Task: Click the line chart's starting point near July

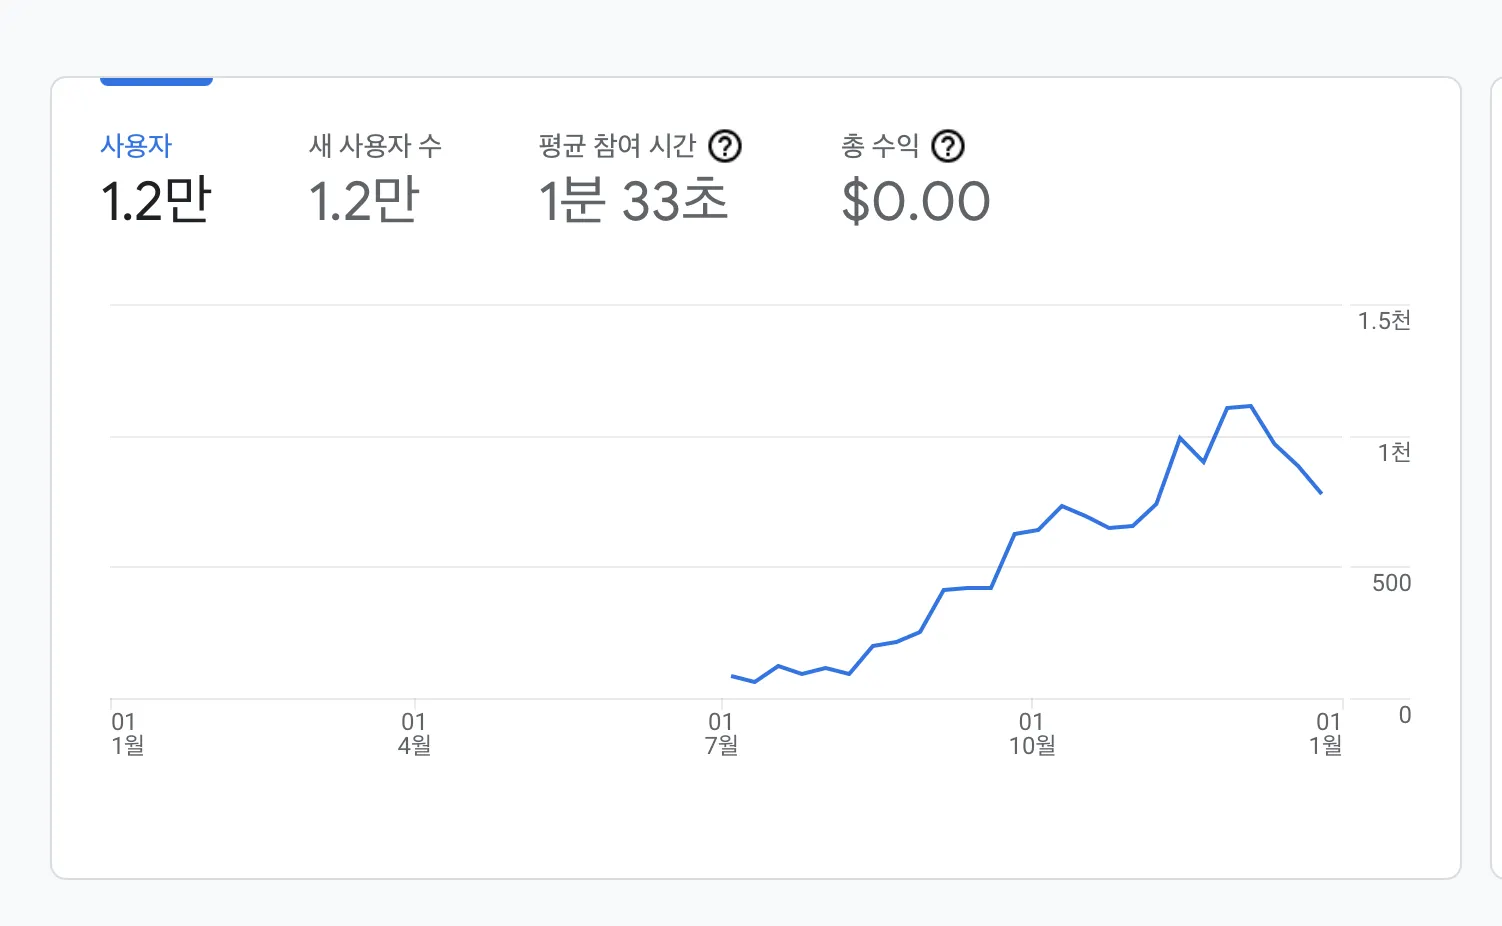Action: (733, 676)
